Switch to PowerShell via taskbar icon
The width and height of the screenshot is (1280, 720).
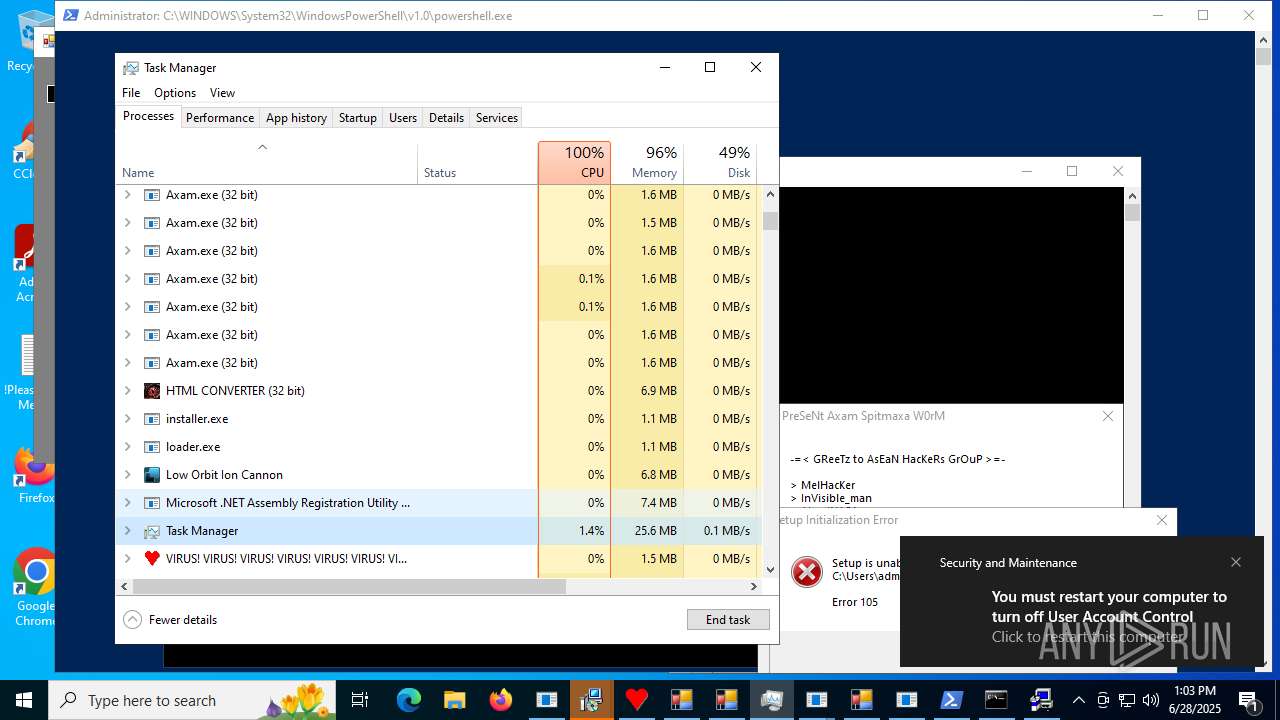[x=950, y=700]
